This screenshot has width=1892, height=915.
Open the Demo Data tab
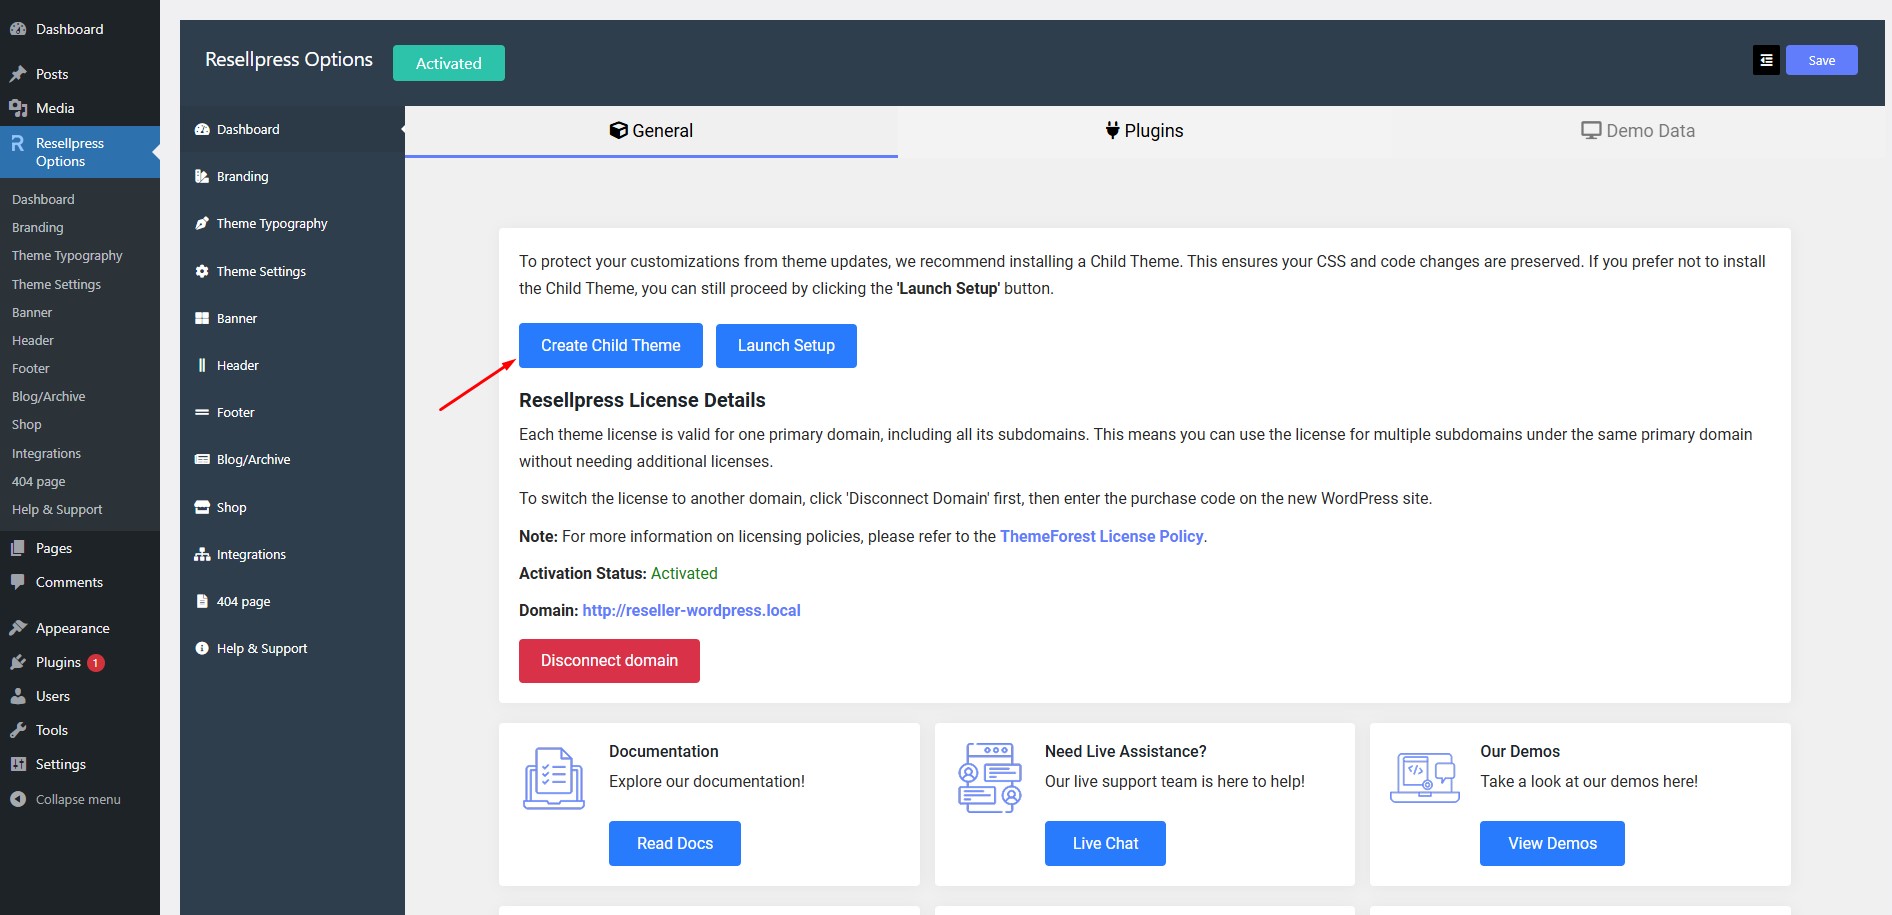[x=1637, y=131]
